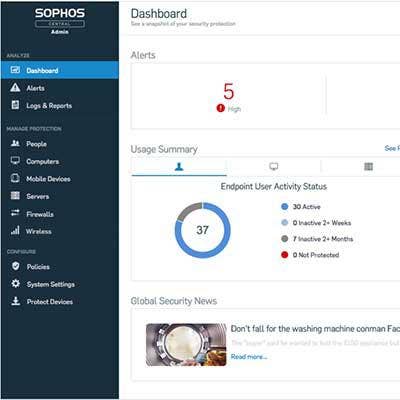Screen dimensions: 400x400
Task: Select the Servers rack icon
Action: [15, 196]
